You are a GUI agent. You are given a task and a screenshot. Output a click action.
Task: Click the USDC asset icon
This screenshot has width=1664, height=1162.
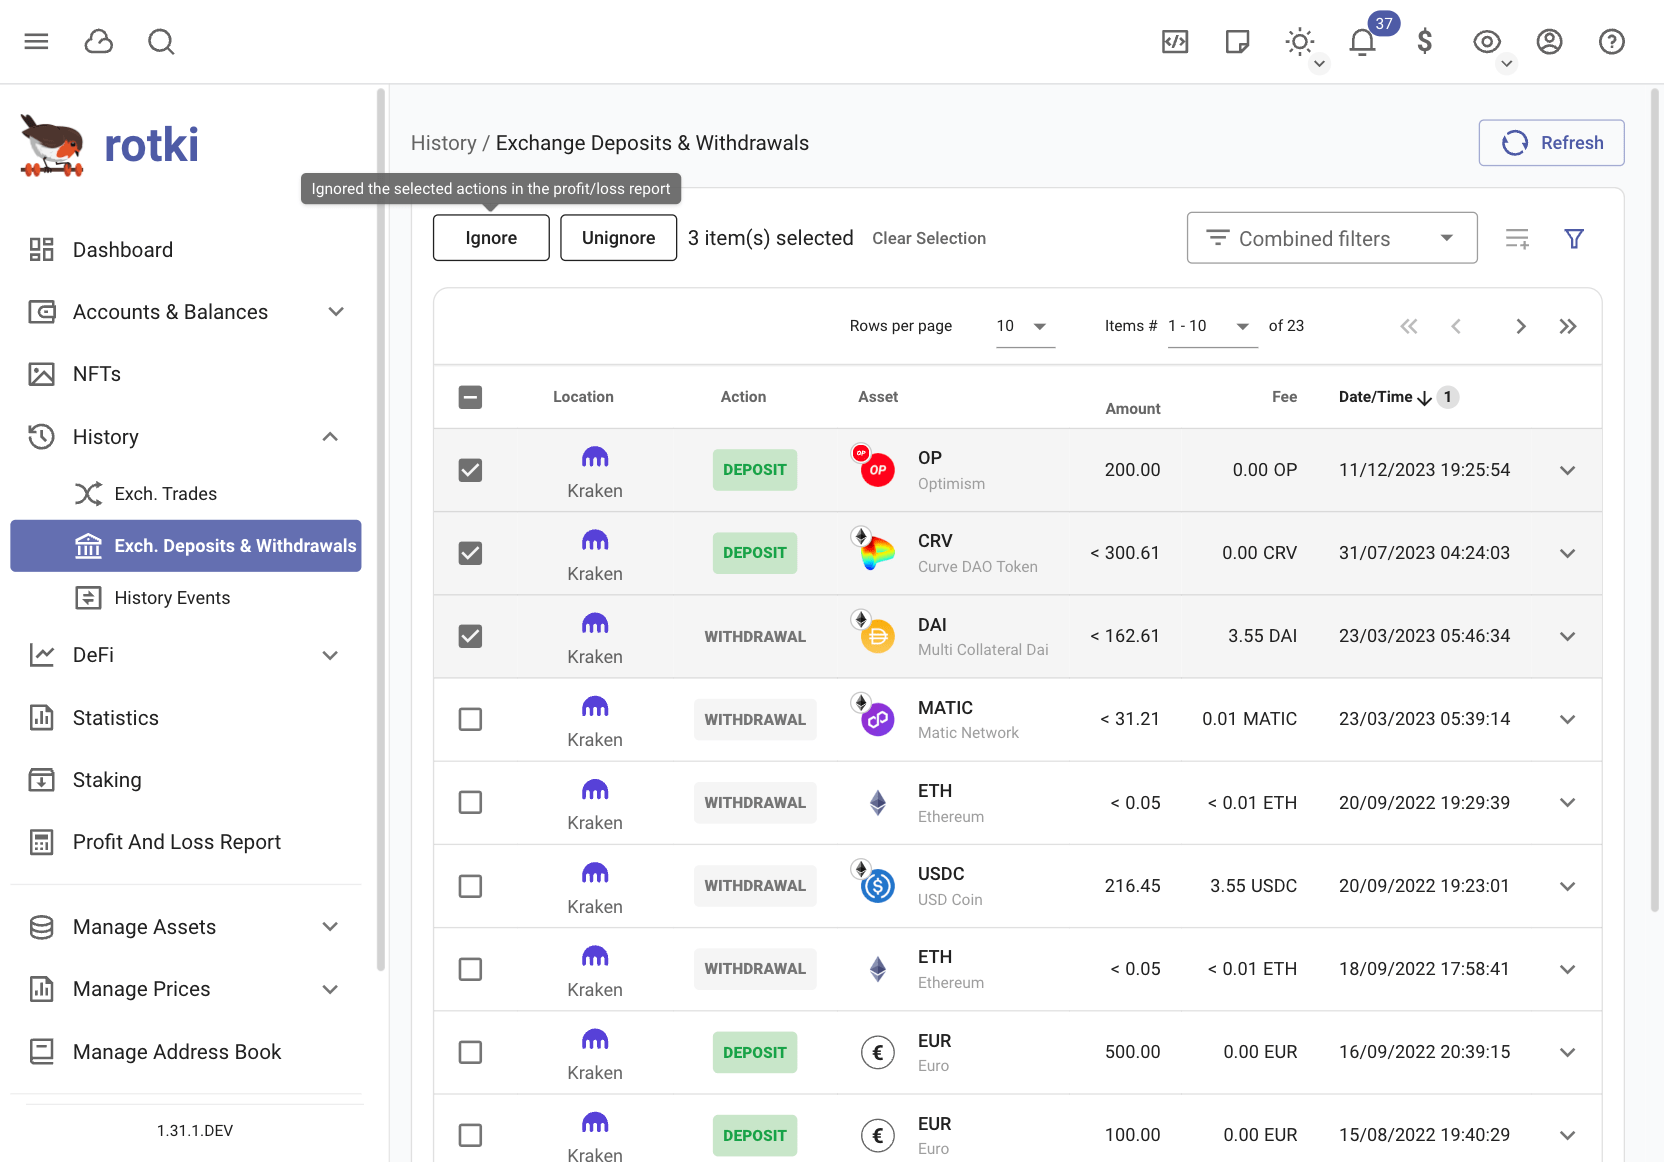(x=876, y=885)
